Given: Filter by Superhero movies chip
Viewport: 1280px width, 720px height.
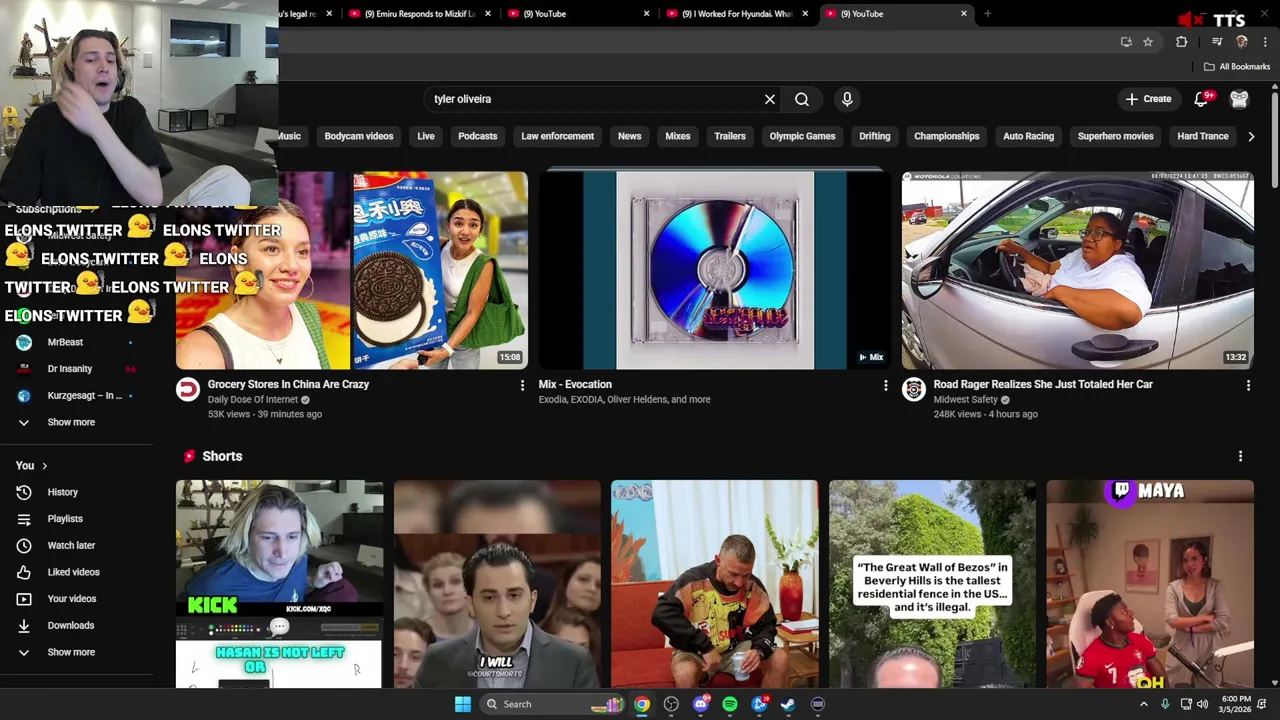Looking at the screenshot, I should pos(1116,136).
